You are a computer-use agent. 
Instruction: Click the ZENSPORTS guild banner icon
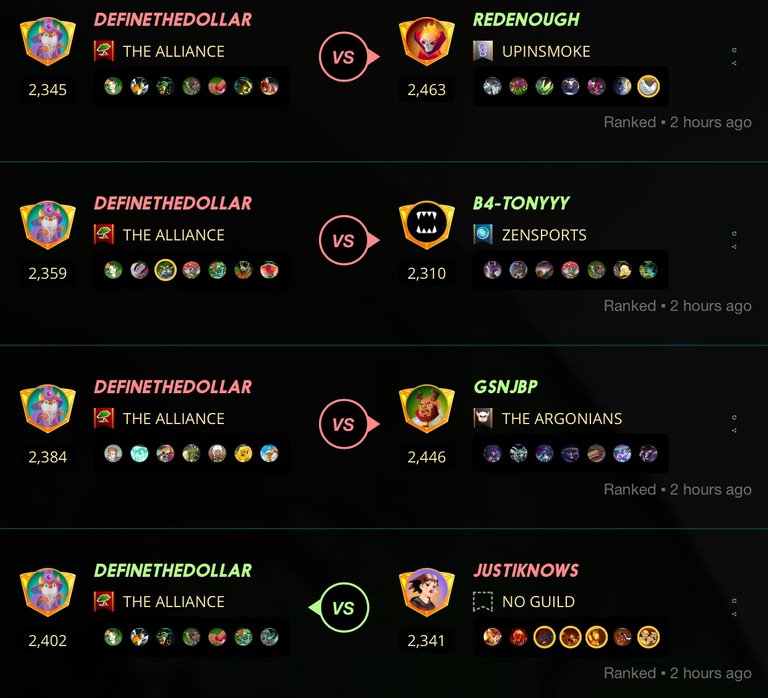(483, 235)
